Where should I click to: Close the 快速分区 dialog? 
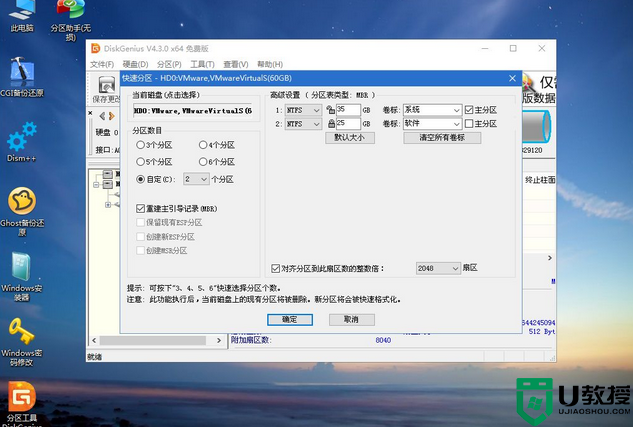pyautogui.click(x=512, y=78)
